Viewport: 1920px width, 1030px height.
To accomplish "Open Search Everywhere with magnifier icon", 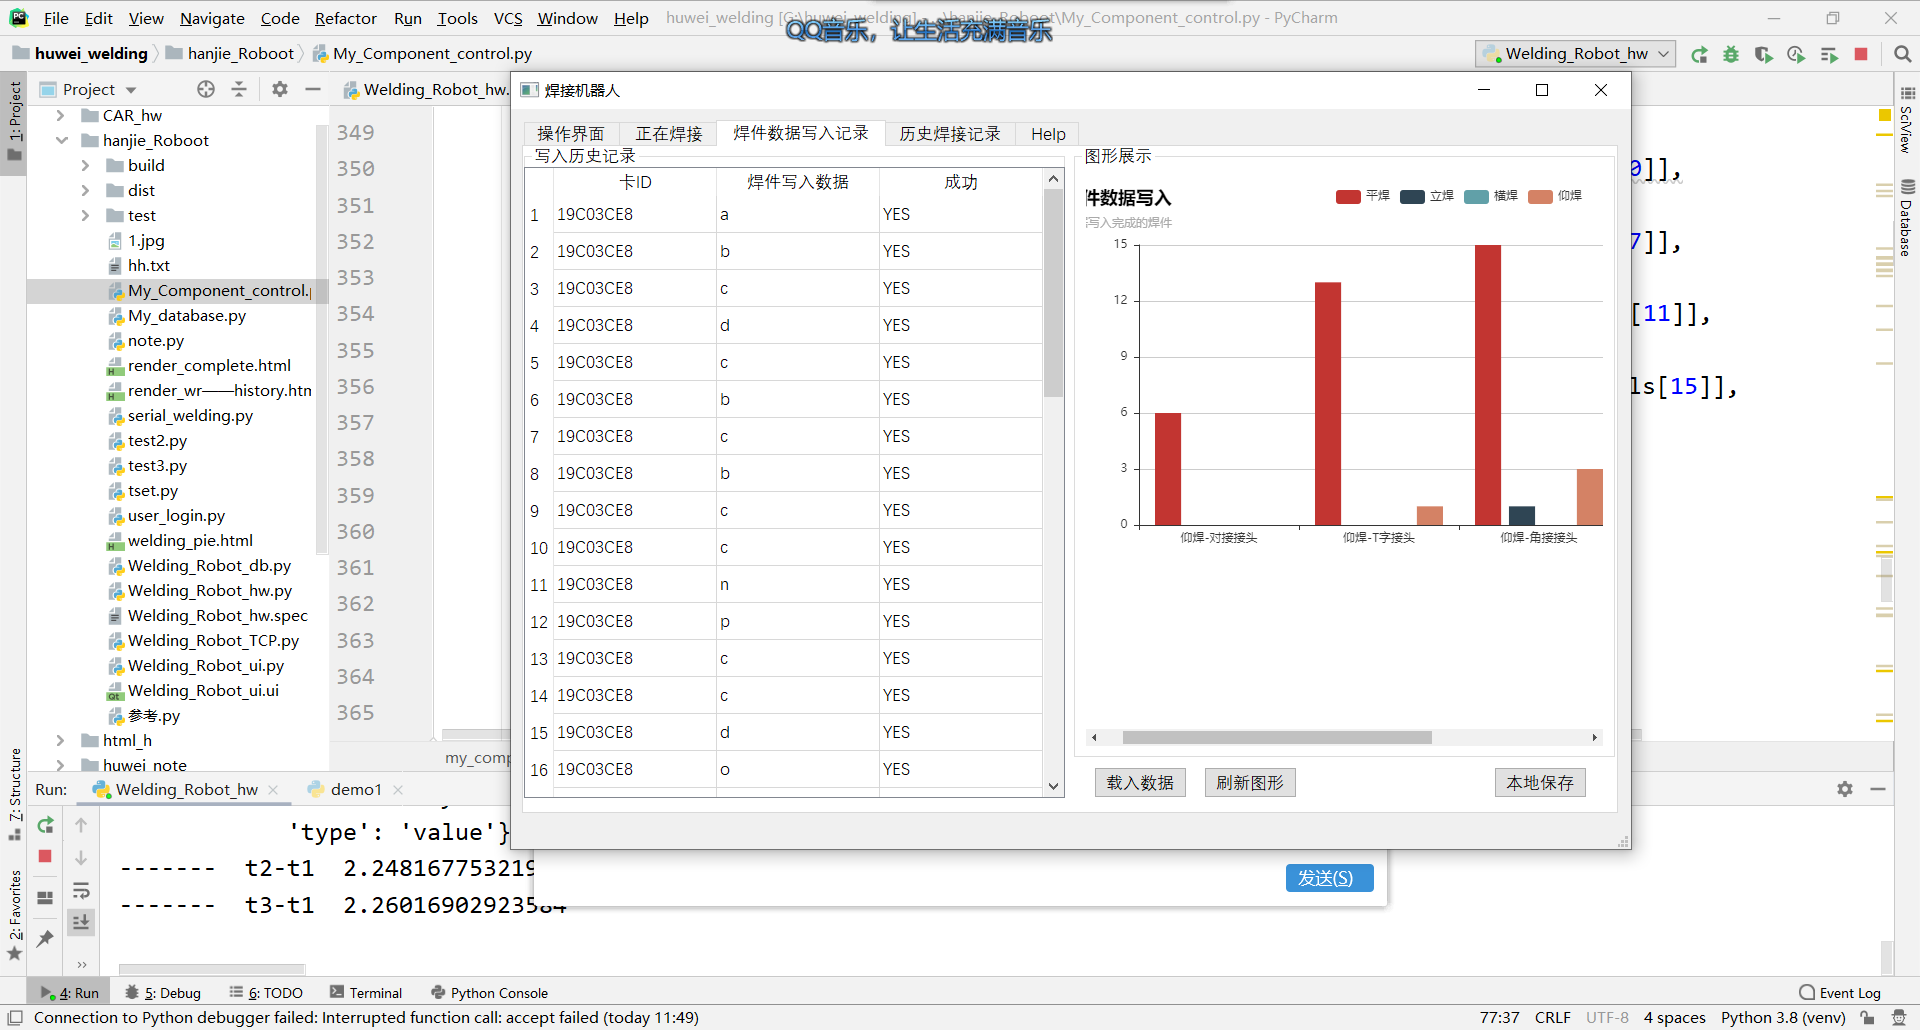I will (x=1902, y=55).
